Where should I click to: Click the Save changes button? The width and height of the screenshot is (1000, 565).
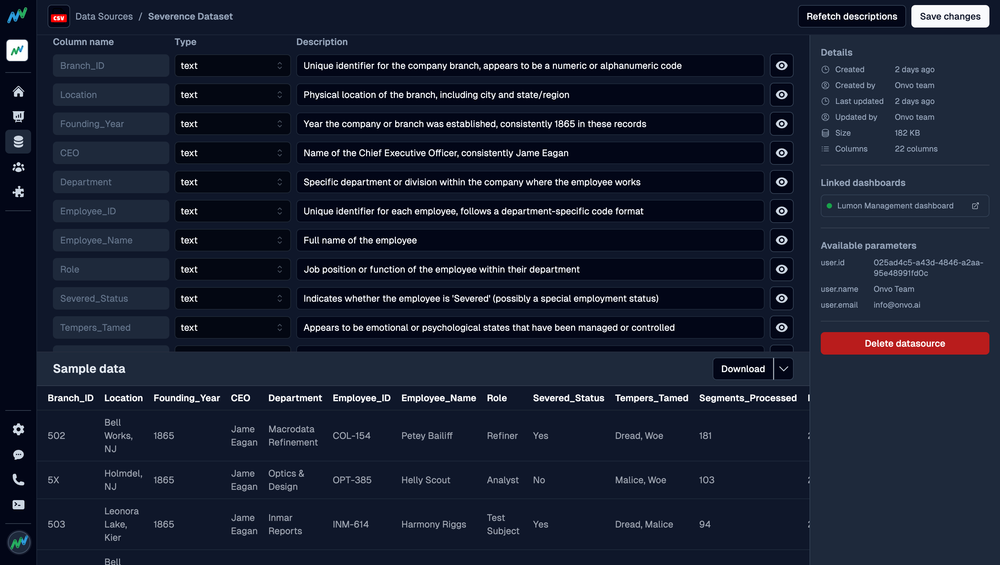click(x=949, y=17)
